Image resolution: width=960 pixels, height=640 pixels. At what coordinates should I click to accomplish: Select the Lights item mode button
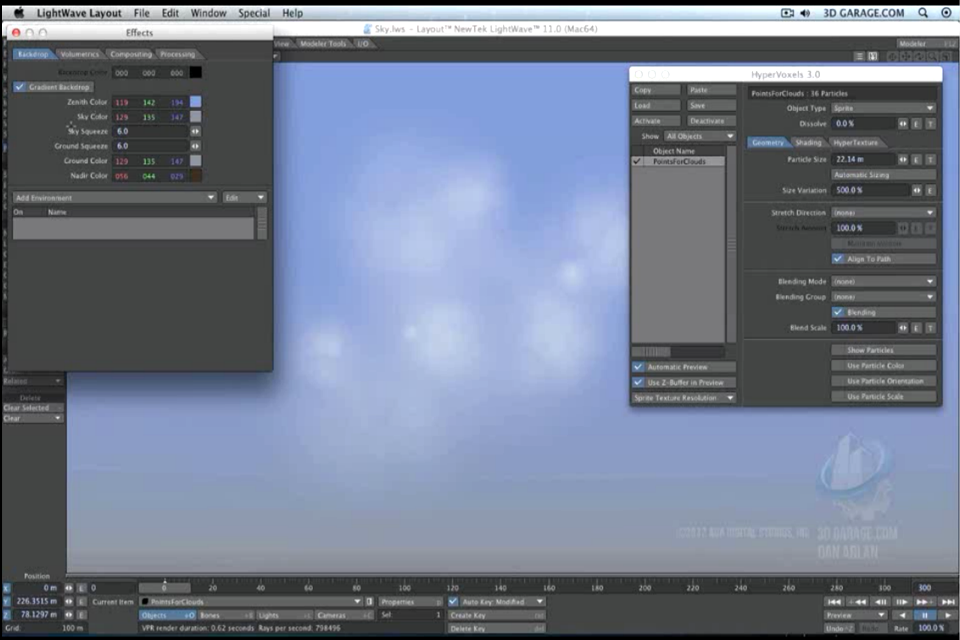[283, 615]
